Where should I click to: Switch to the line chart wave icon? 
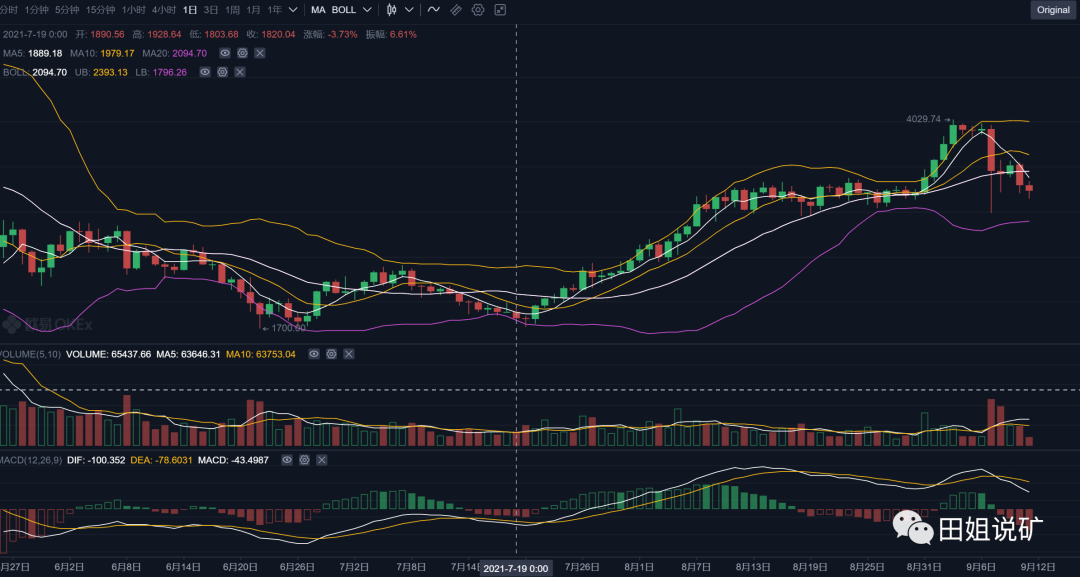click(x=433, y=10)
